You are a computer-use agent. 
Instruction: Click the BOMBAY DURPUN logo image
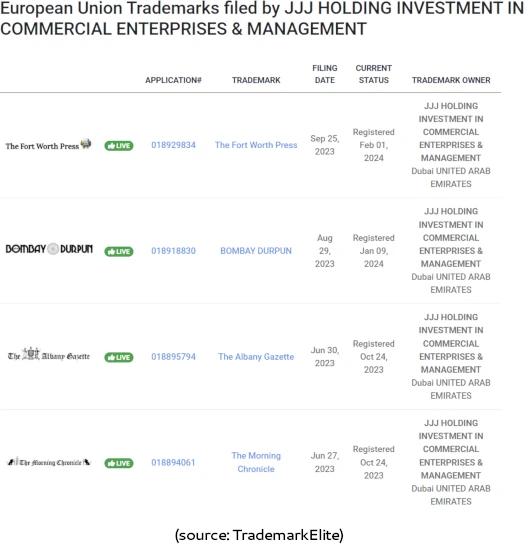(49, 249)
